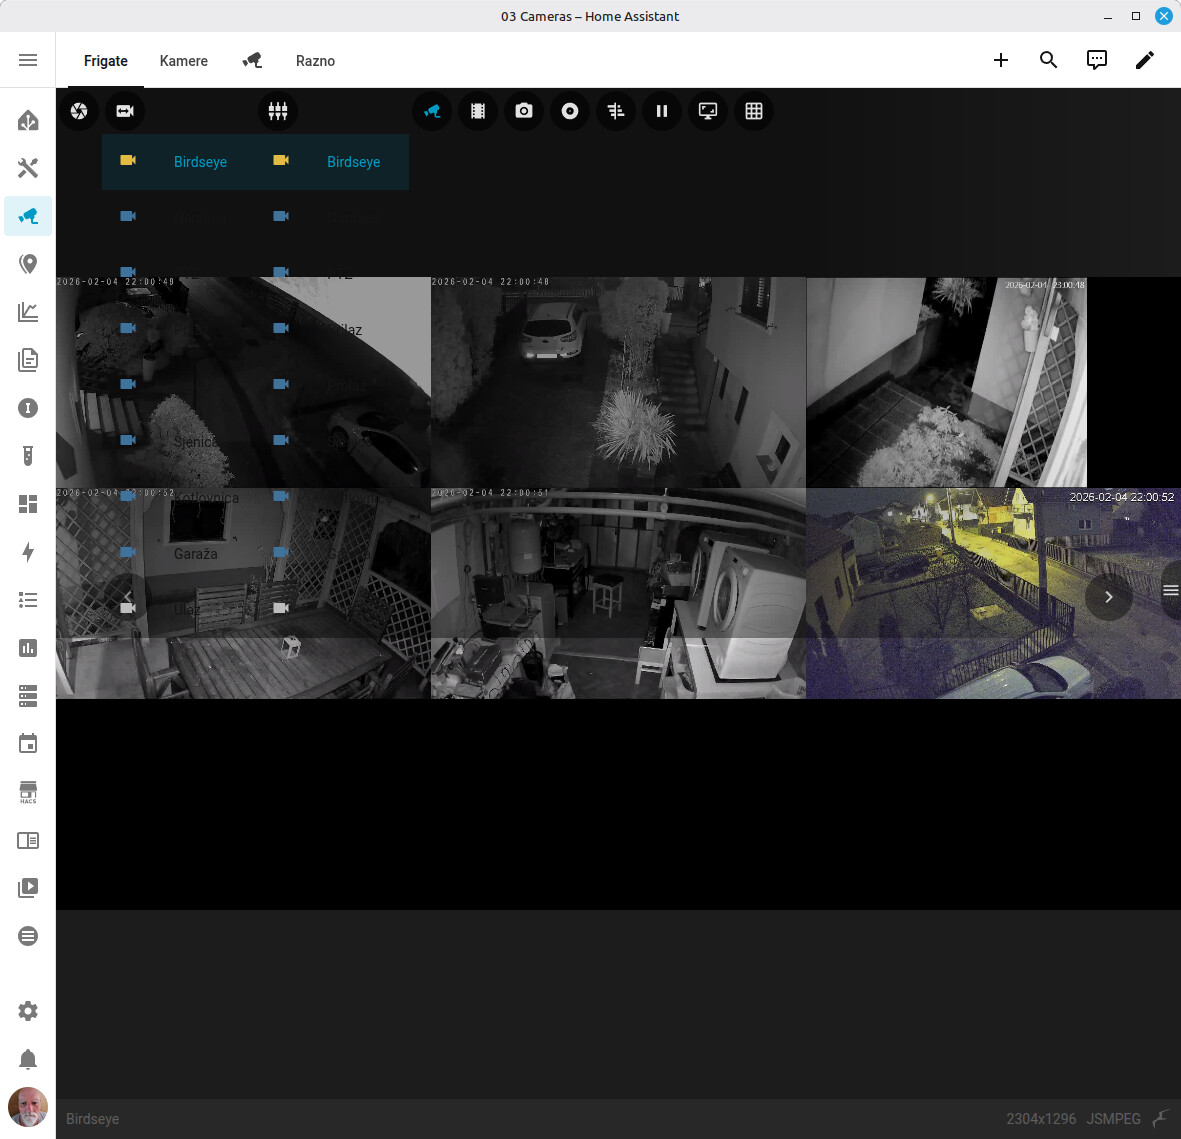Open the line chart sidebar item
The image size is (1181, 1139).
click(x=28, y=312)
